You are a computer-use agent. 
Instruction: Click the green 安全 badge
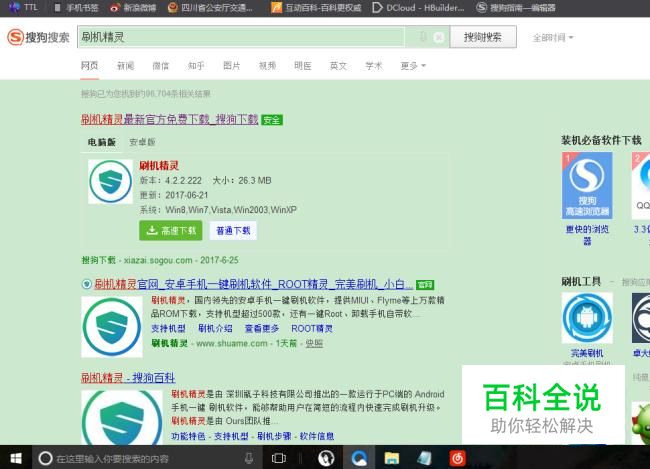coord(272,120)
